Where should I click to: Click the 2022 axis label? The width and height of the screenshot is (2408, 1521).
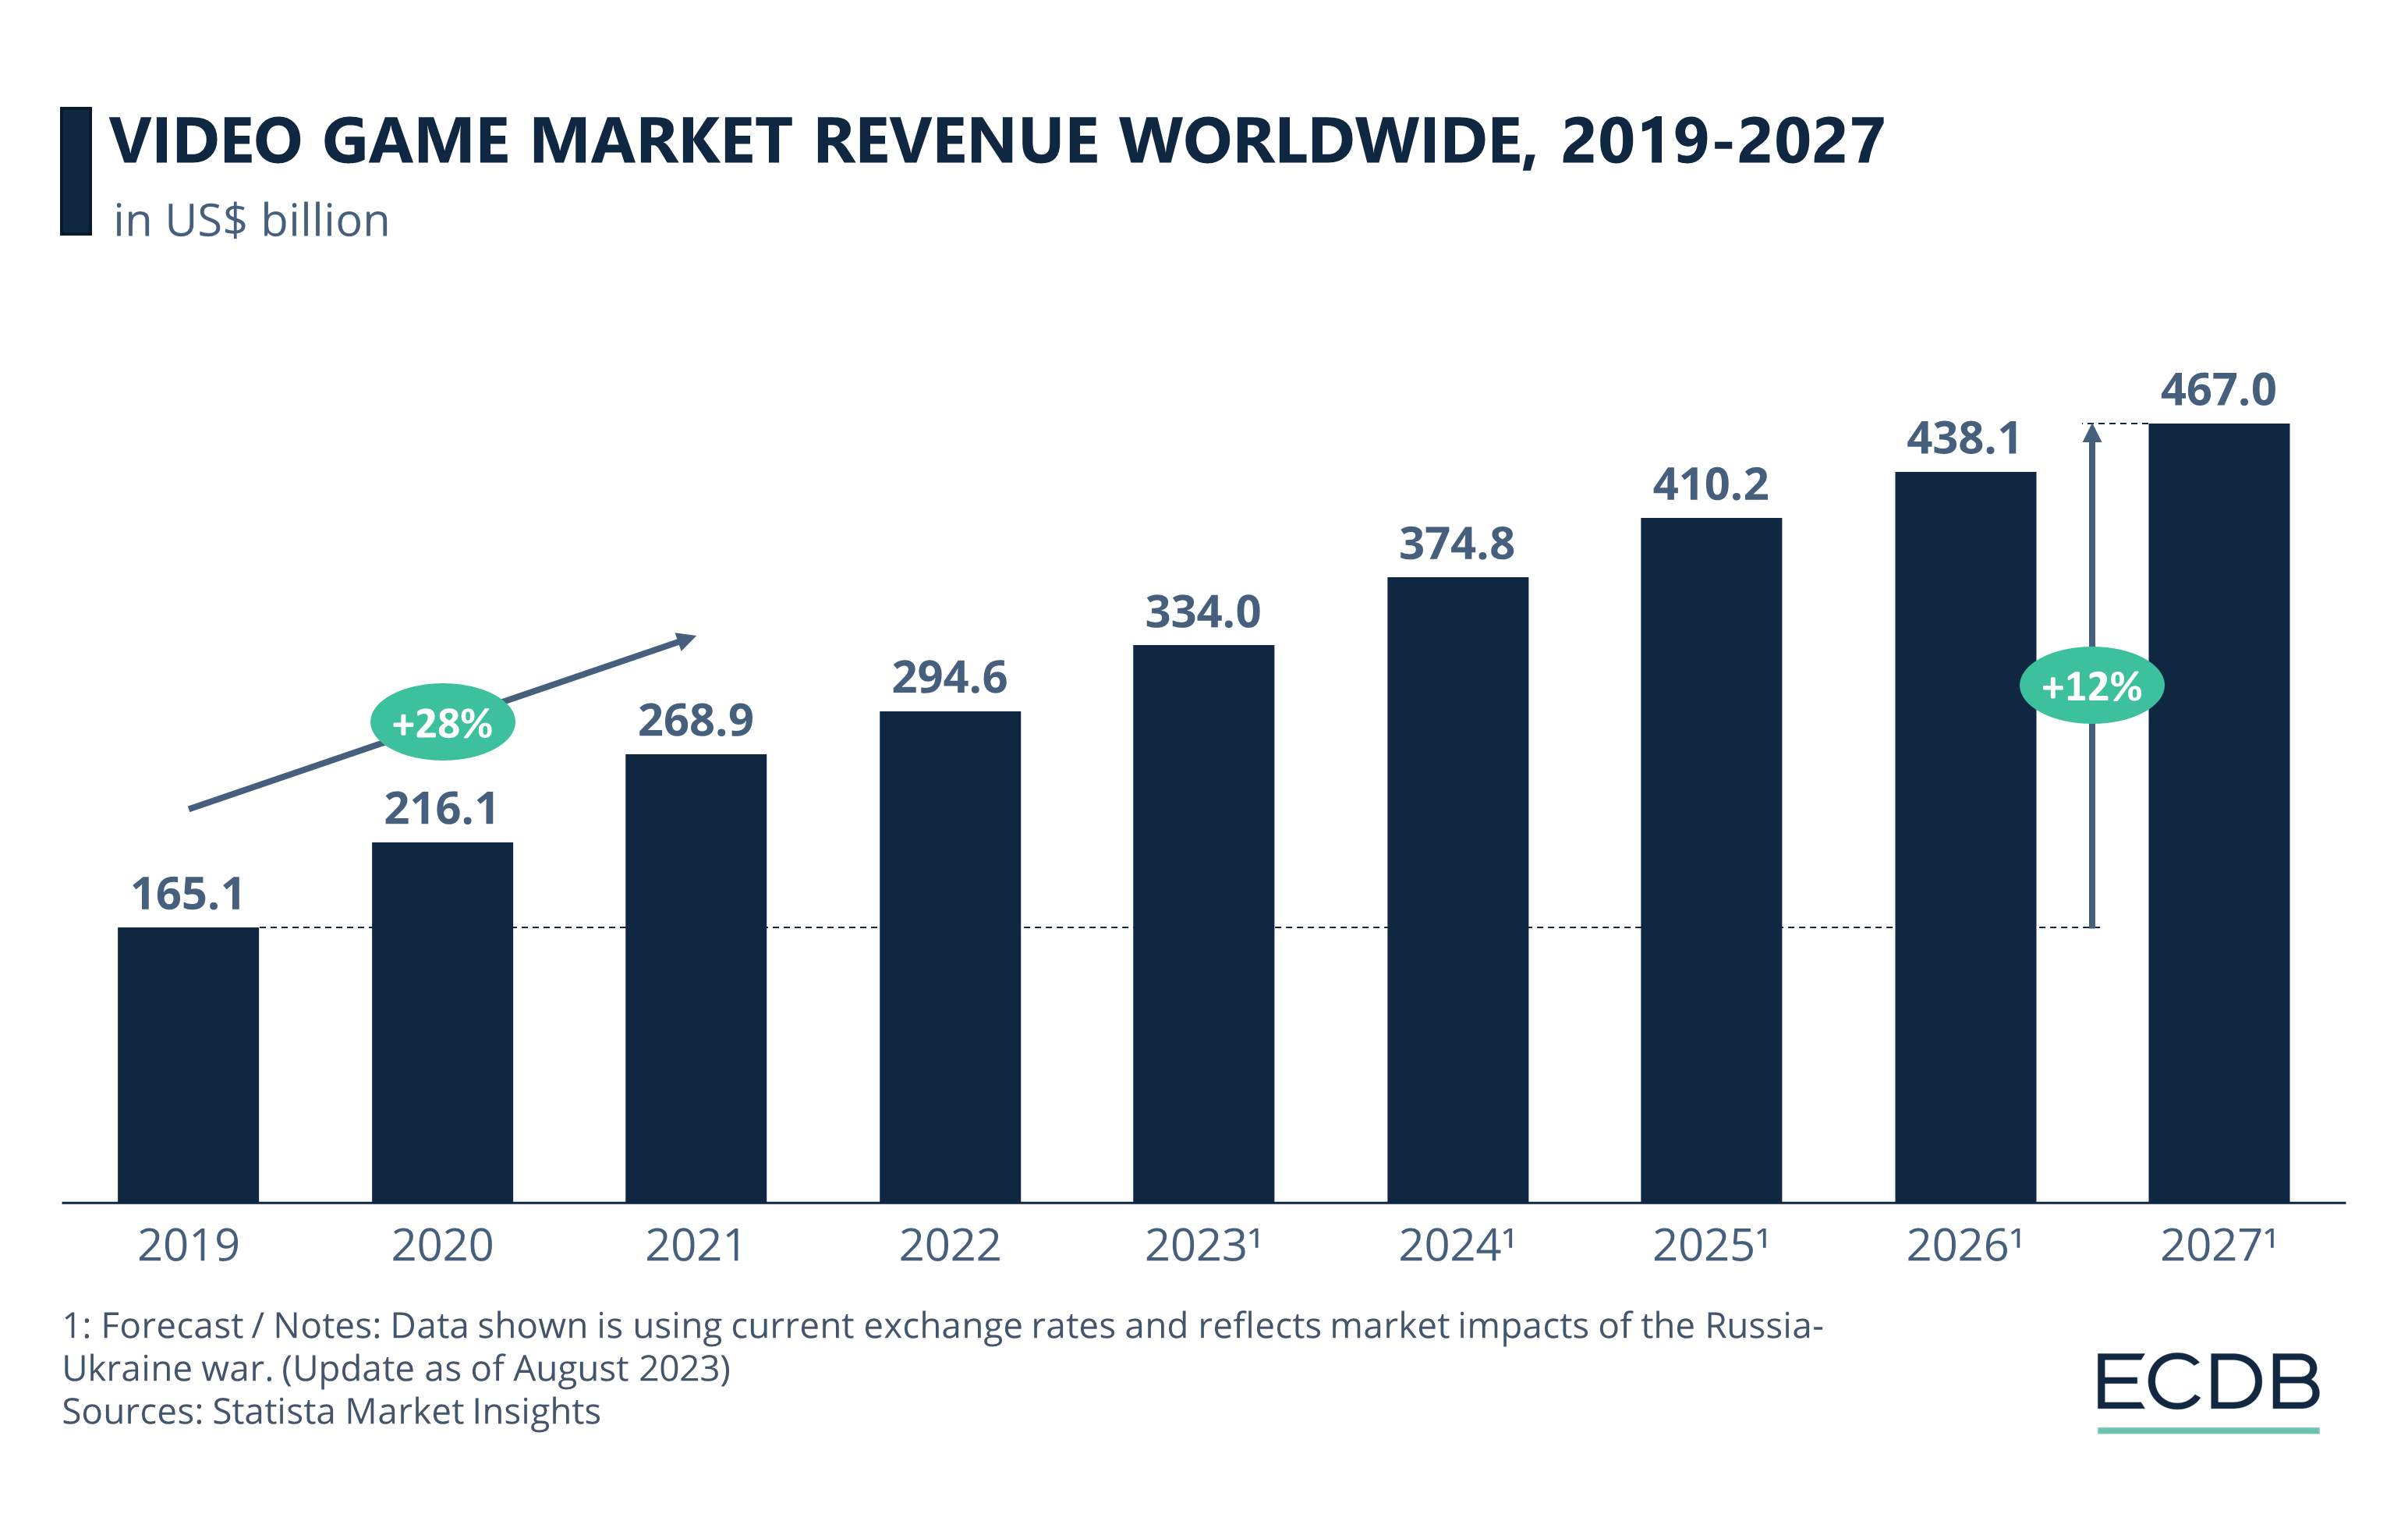(950, 1246)
